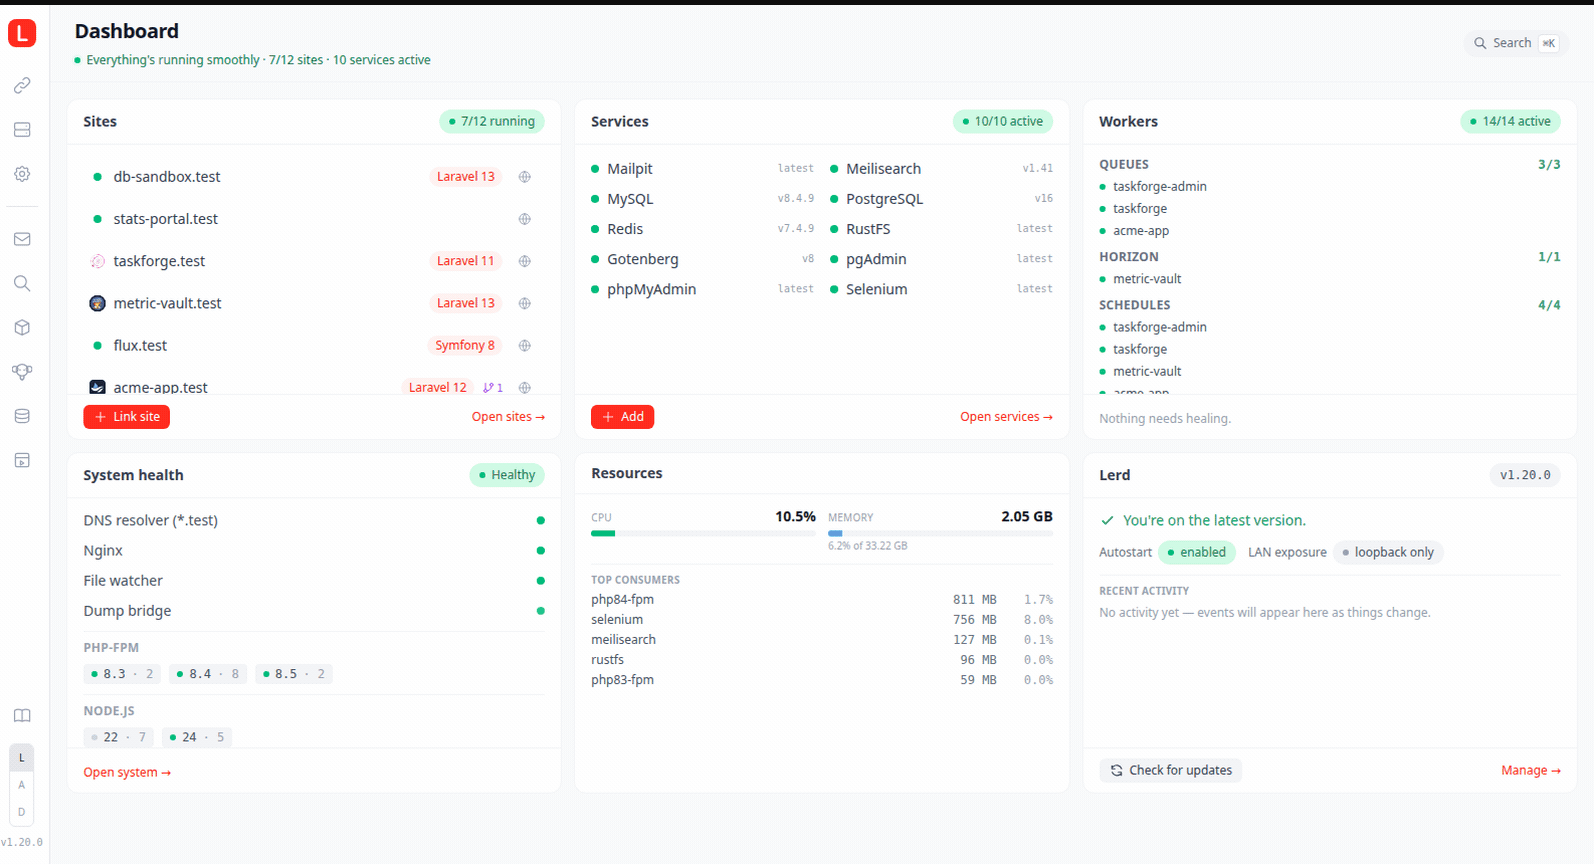
Task: Click acme-app under Queues in Workers
Action: click(1141, 231)
